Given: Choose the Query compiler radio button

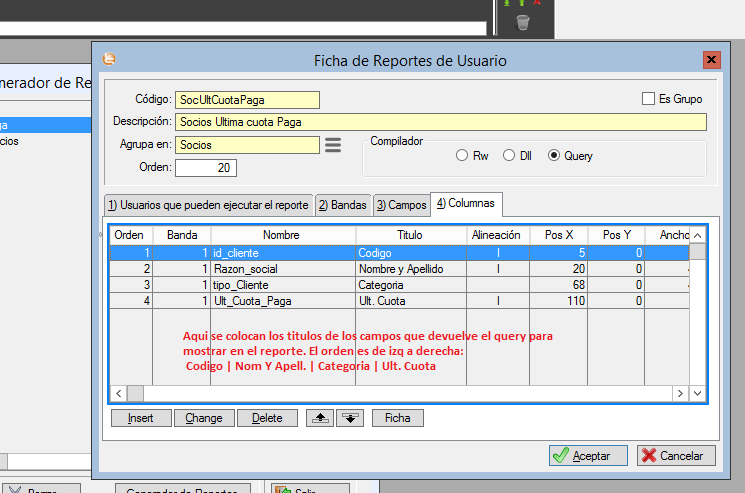Looking at the screenshot, I should click(x=554, y=156).
